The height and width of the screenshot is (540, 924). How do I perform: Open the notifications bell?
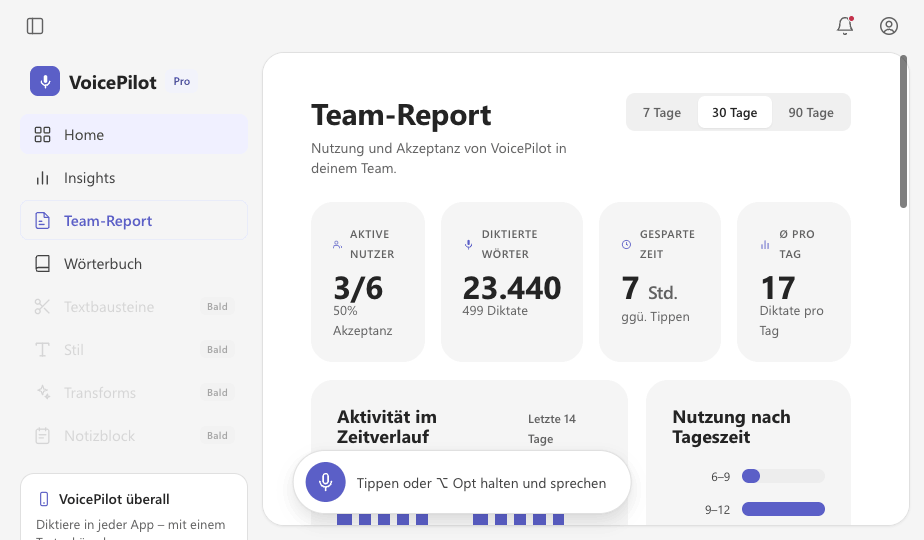coord(845,26)
